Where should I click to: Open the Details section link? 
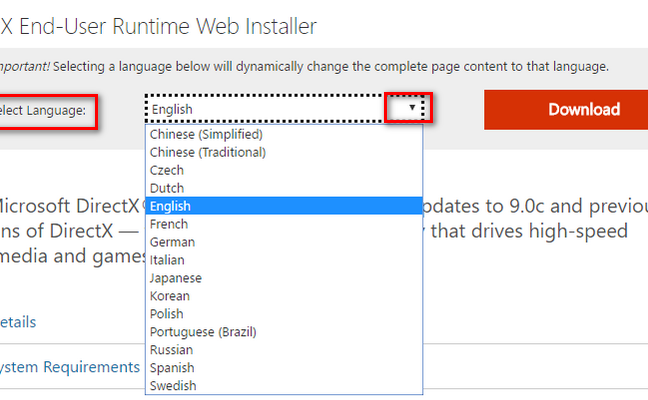tap(18, 322)
